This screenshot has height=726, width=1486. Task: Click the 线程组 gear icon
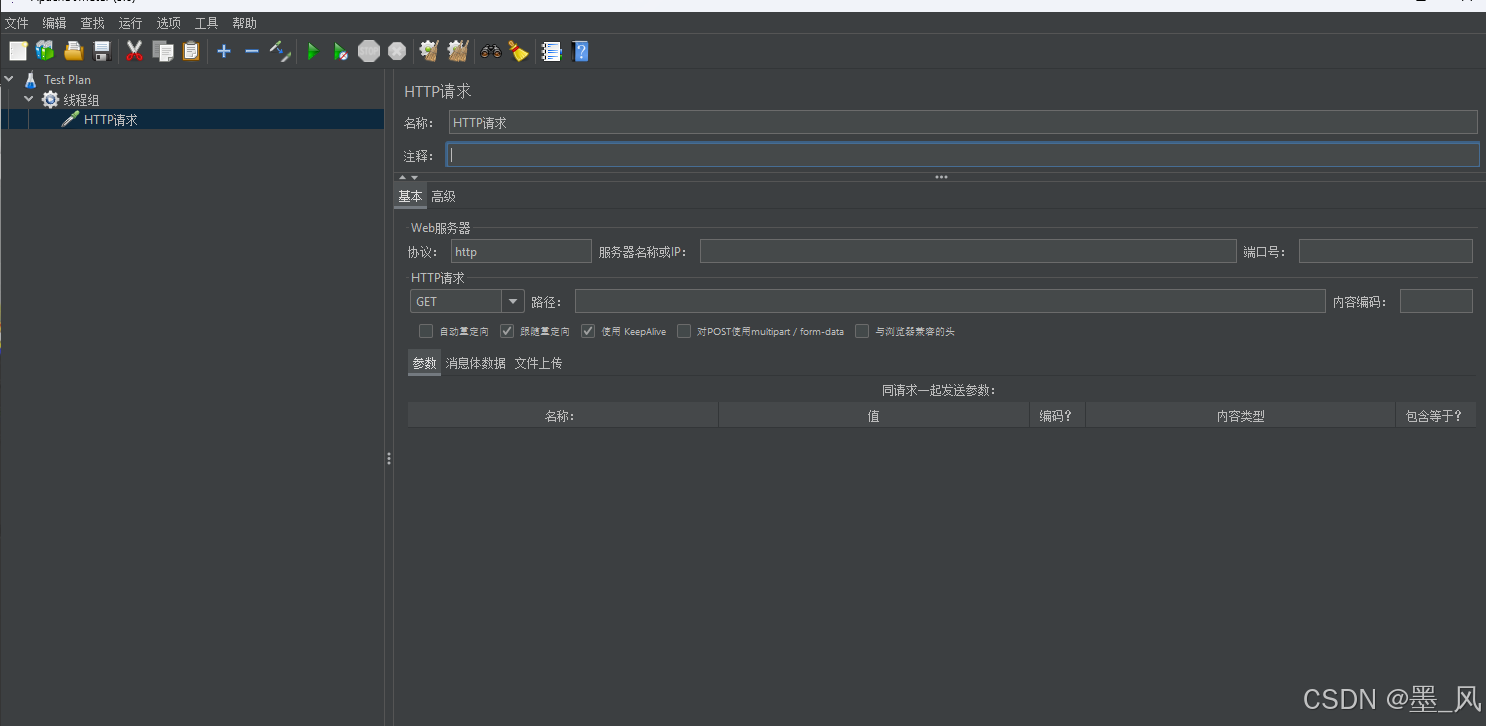click(x=50, y=99)
